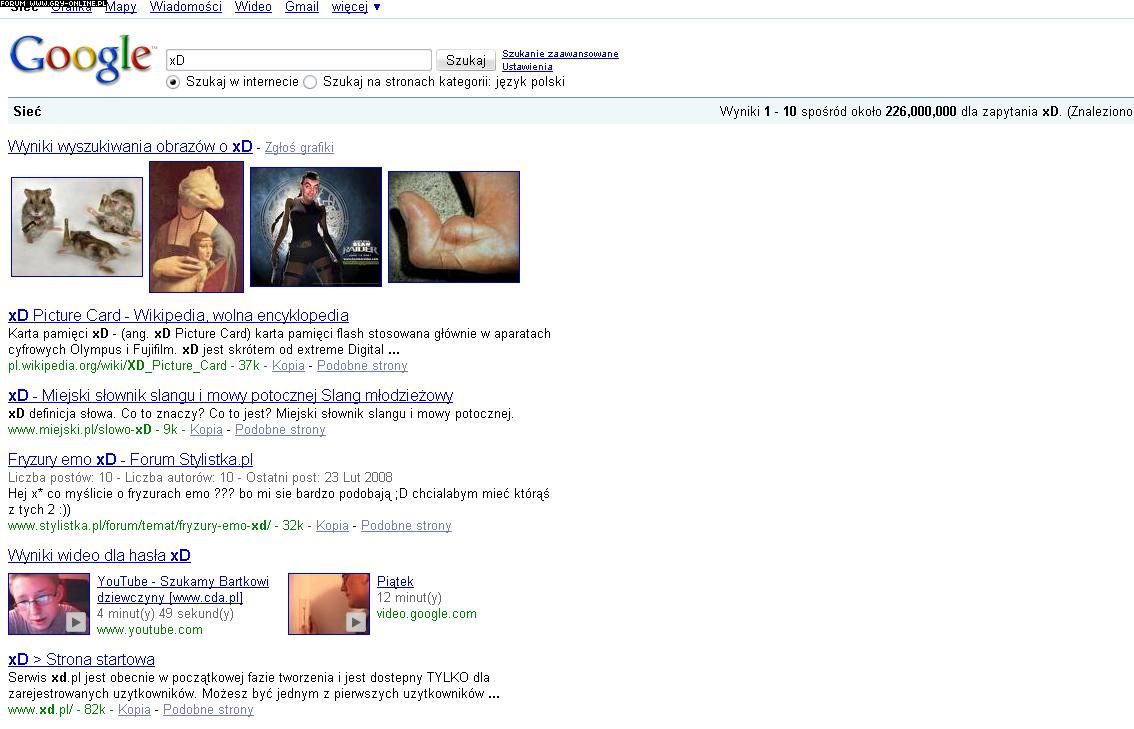Open 'YouTube - Szukamy Bartkowi dziewczyny' video link
Viewport: 1134px width, 729px height.
[183, 589]
